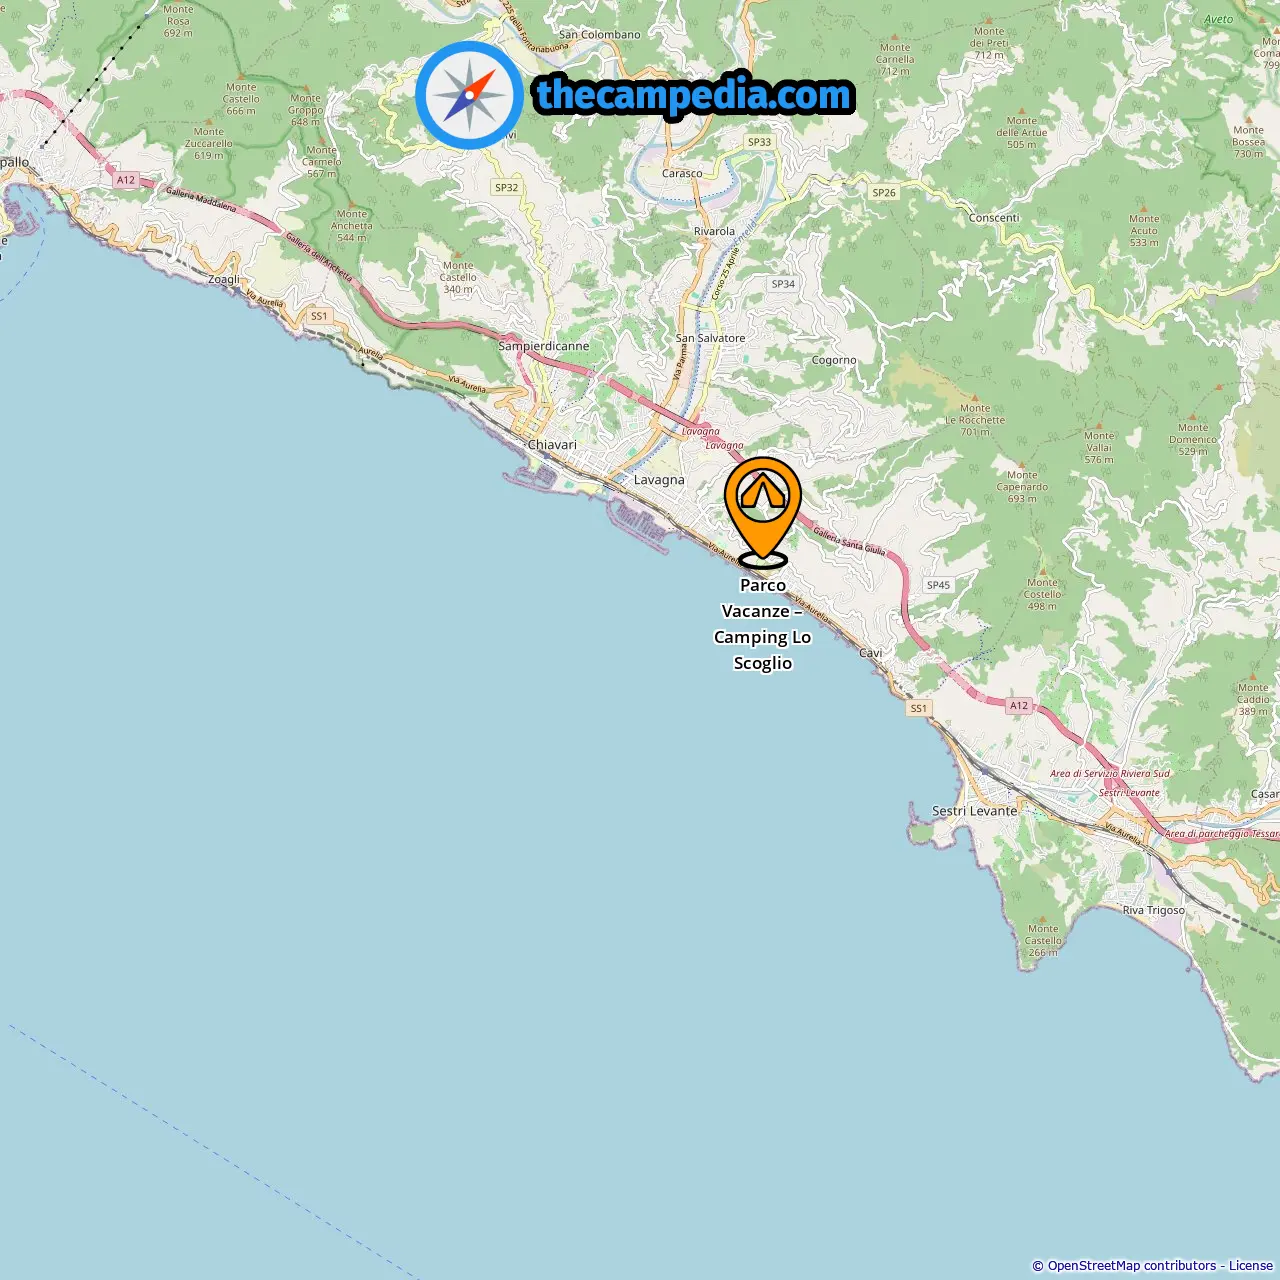This screenshot has height=1280, width=1280.
Task: Click the orange campsite tent marker
Action: 763,510
